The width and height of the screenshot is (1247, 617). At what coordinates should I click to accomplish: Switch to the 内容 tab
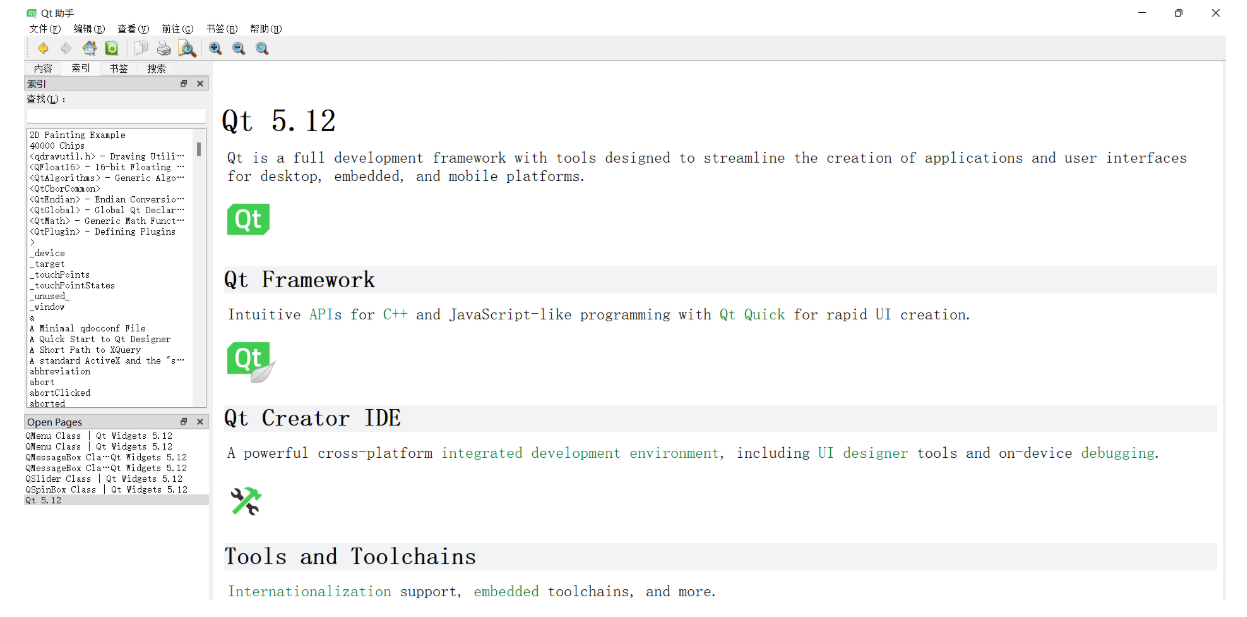(43, 69)
